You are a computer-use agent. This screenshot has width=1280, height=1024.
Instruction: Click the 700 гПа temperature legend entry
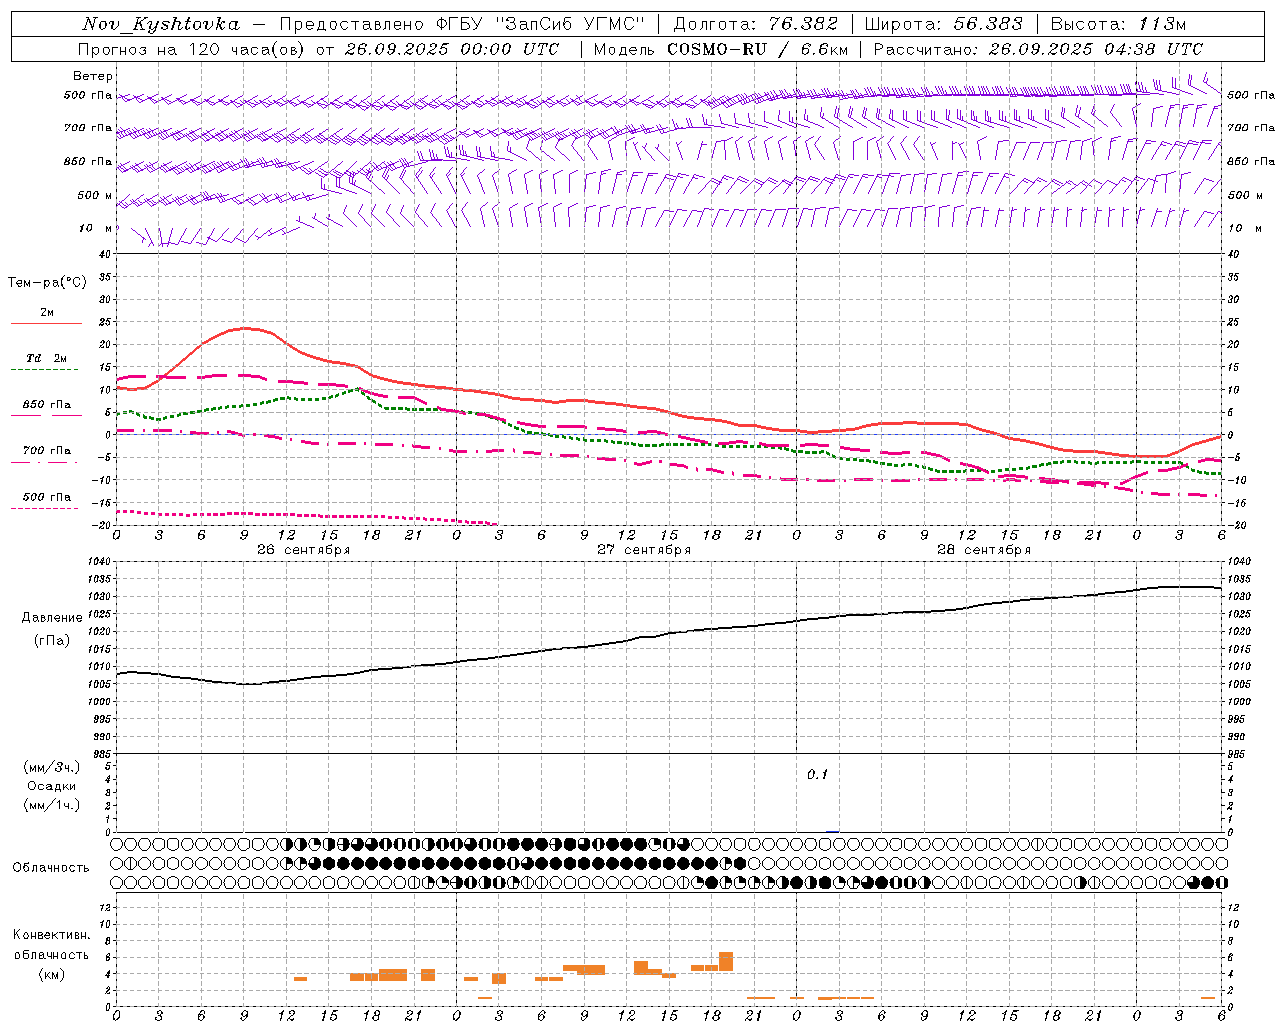[x=46, y=451]
